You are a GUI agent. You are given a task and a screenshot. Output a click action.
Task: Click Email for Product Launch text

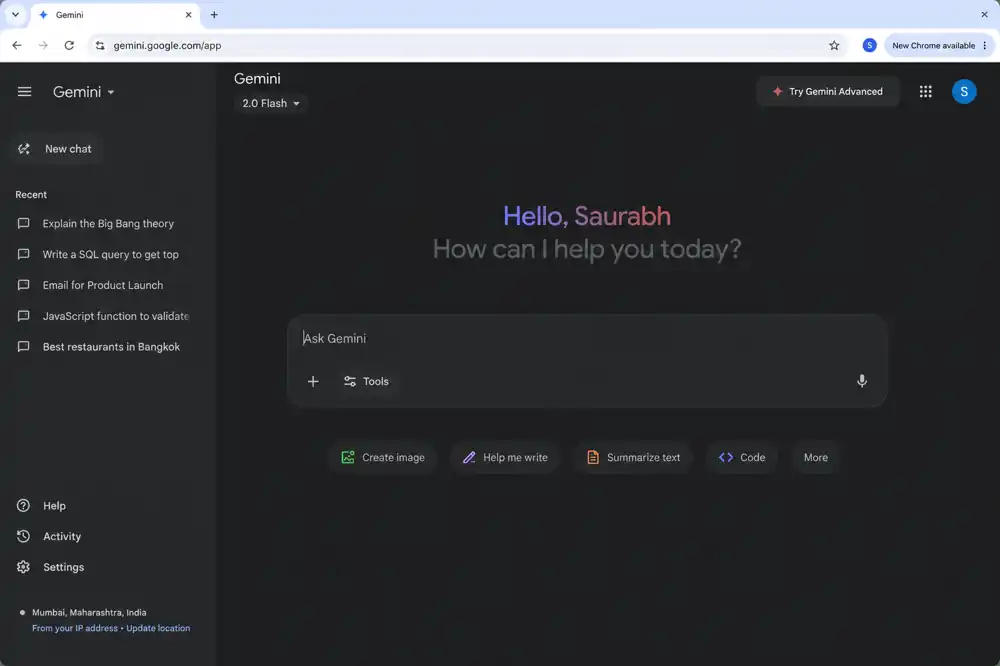[x=103, y=285]
